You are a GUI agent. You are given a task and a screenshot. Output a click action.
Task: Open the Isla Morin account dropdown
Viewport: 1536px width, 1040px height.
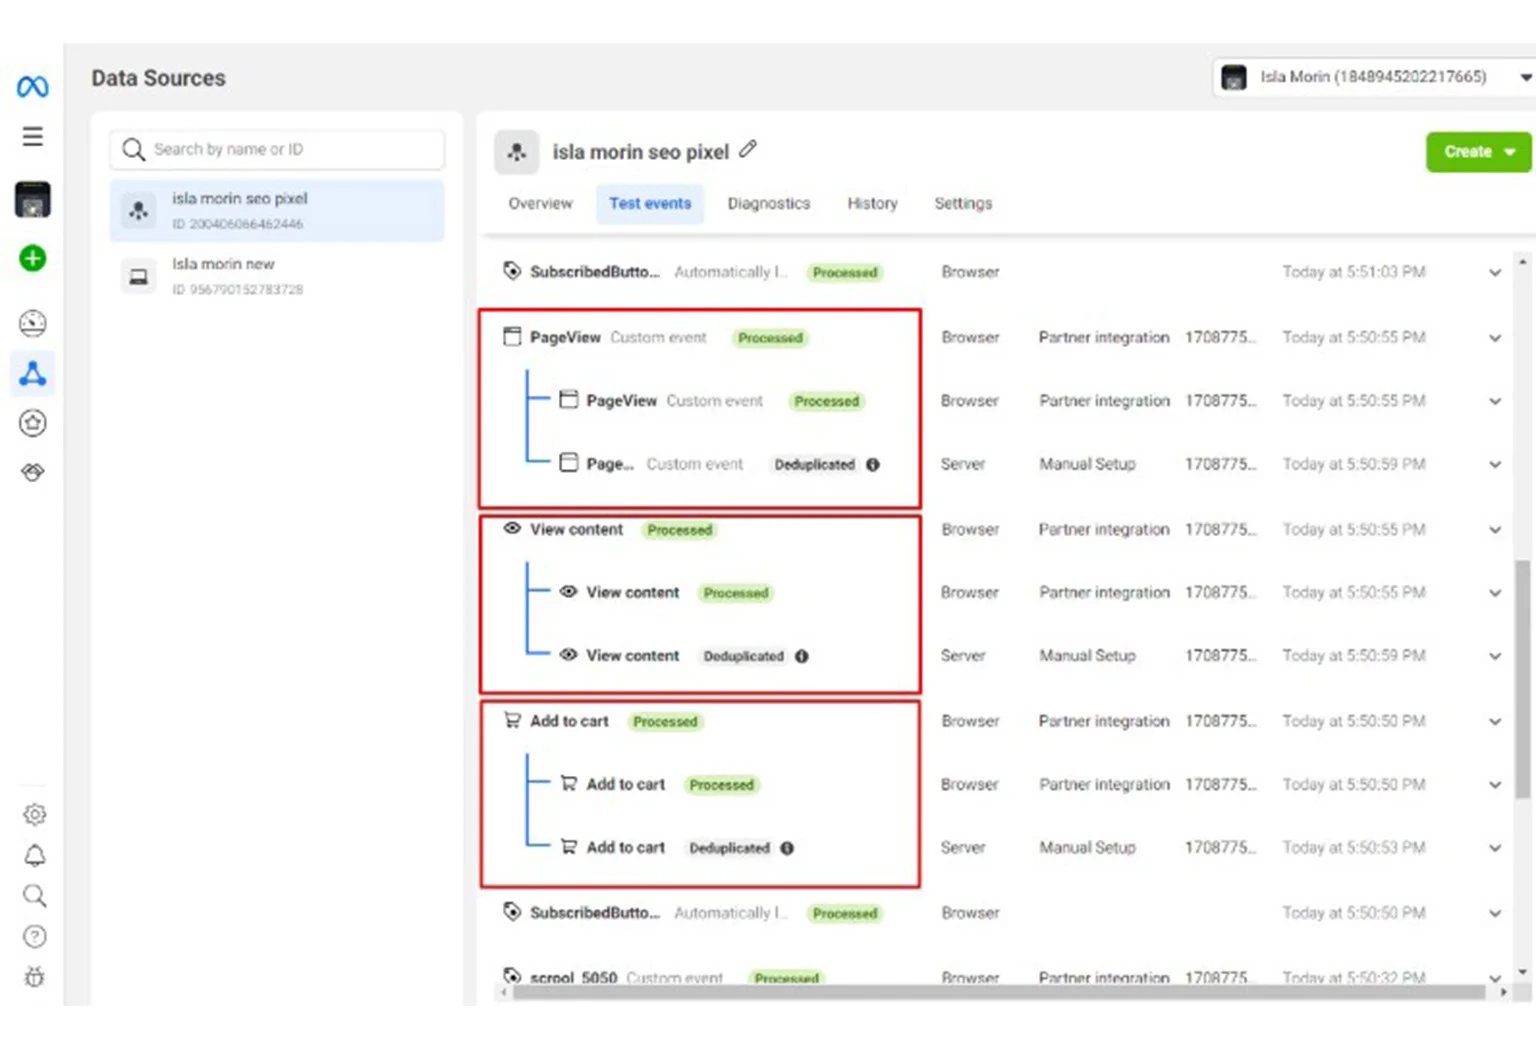pyautogui.click(x=1374, y=77)
